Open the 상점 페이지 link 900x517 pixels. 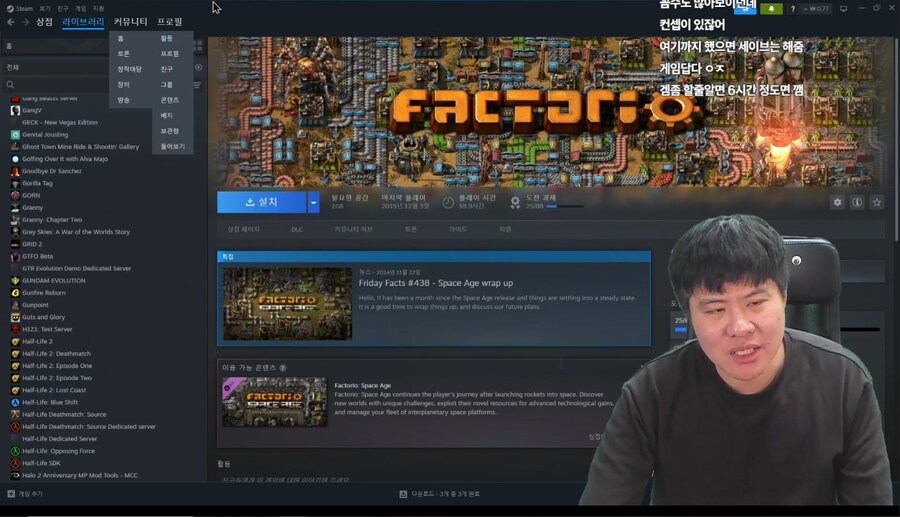click(243, 229)
